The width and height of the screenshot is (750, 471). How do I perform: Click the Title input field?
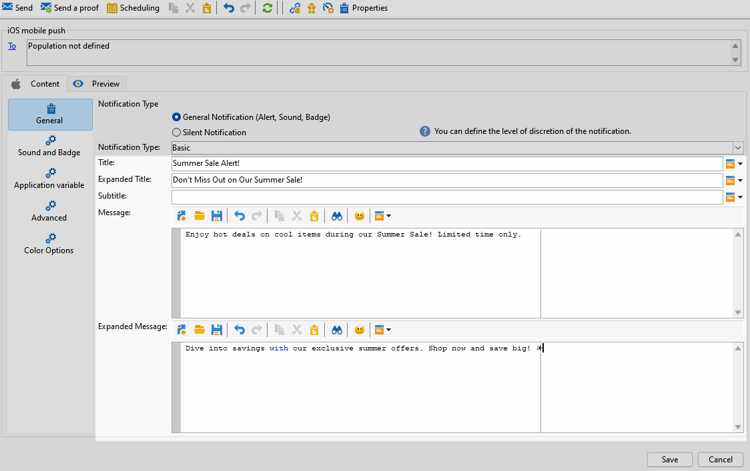pyautogui.click(x=447, y=164)
